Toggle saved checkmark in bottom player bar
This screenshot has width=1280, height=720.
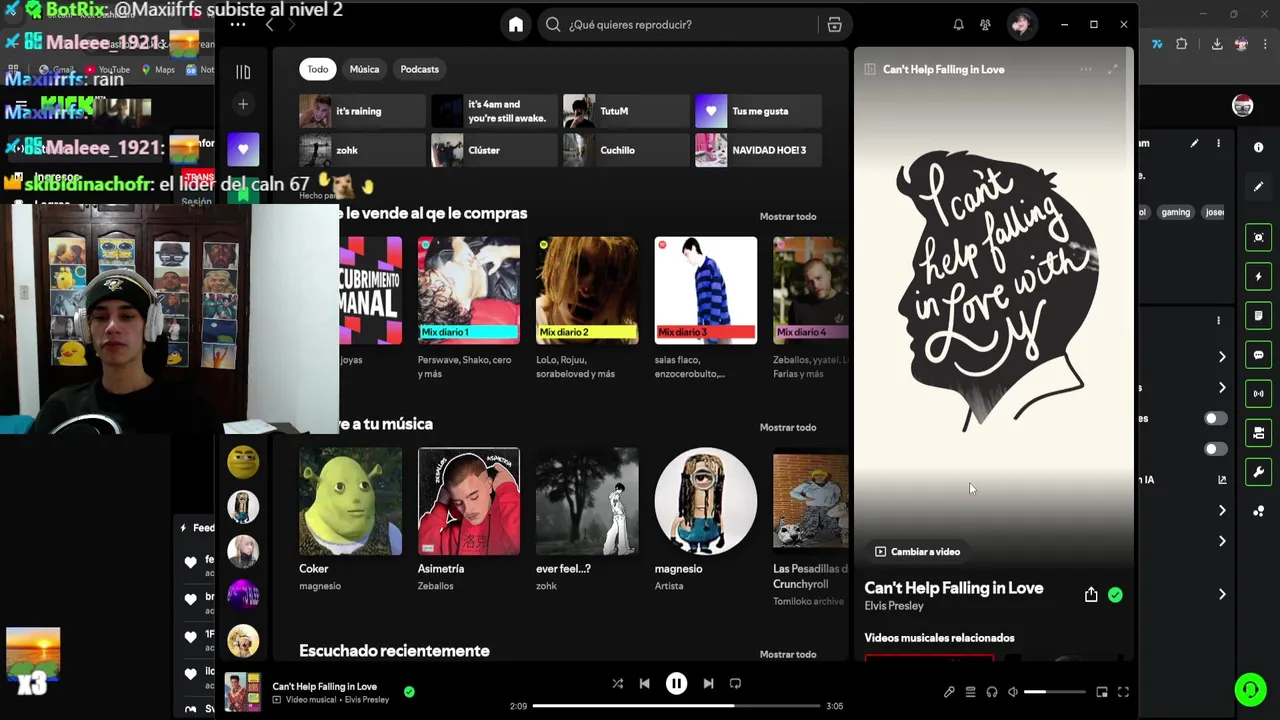pyautogui.click(x=409, y=691)
